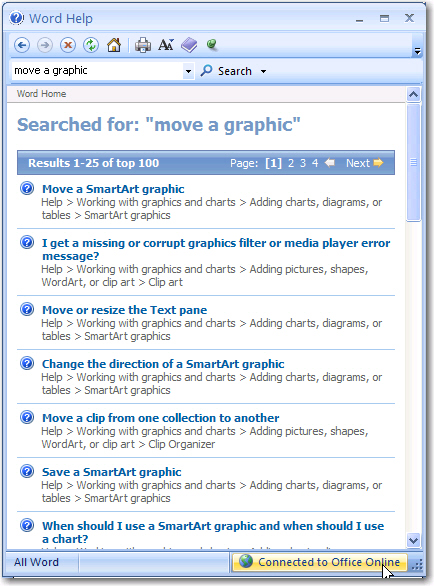The image size is (434, 586).
Task: Click help icon beside Move a clip topic
Action: pyautogui.click(x=27, y=417)
